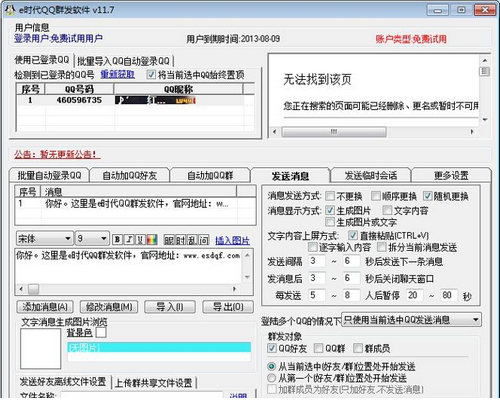Select message row 1 in message list

(x=135, y=203)
